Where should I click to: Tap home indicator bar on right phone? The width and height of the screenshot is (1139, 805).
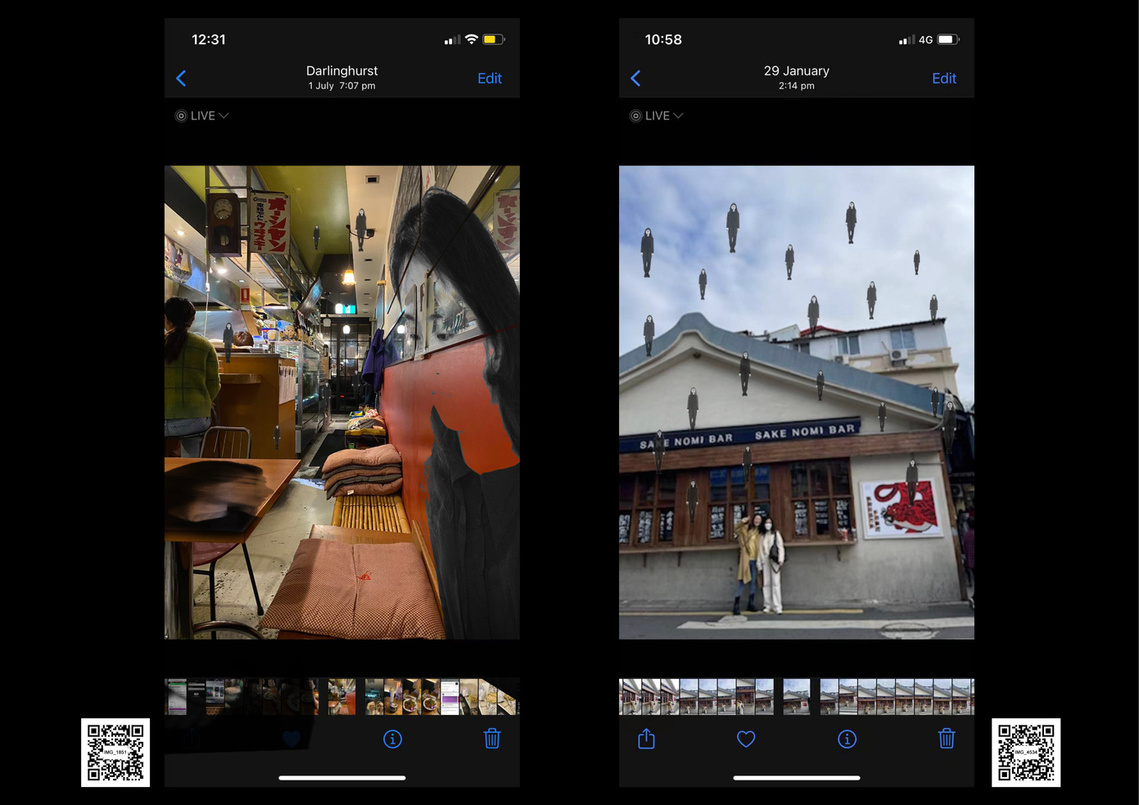point(796,777)
